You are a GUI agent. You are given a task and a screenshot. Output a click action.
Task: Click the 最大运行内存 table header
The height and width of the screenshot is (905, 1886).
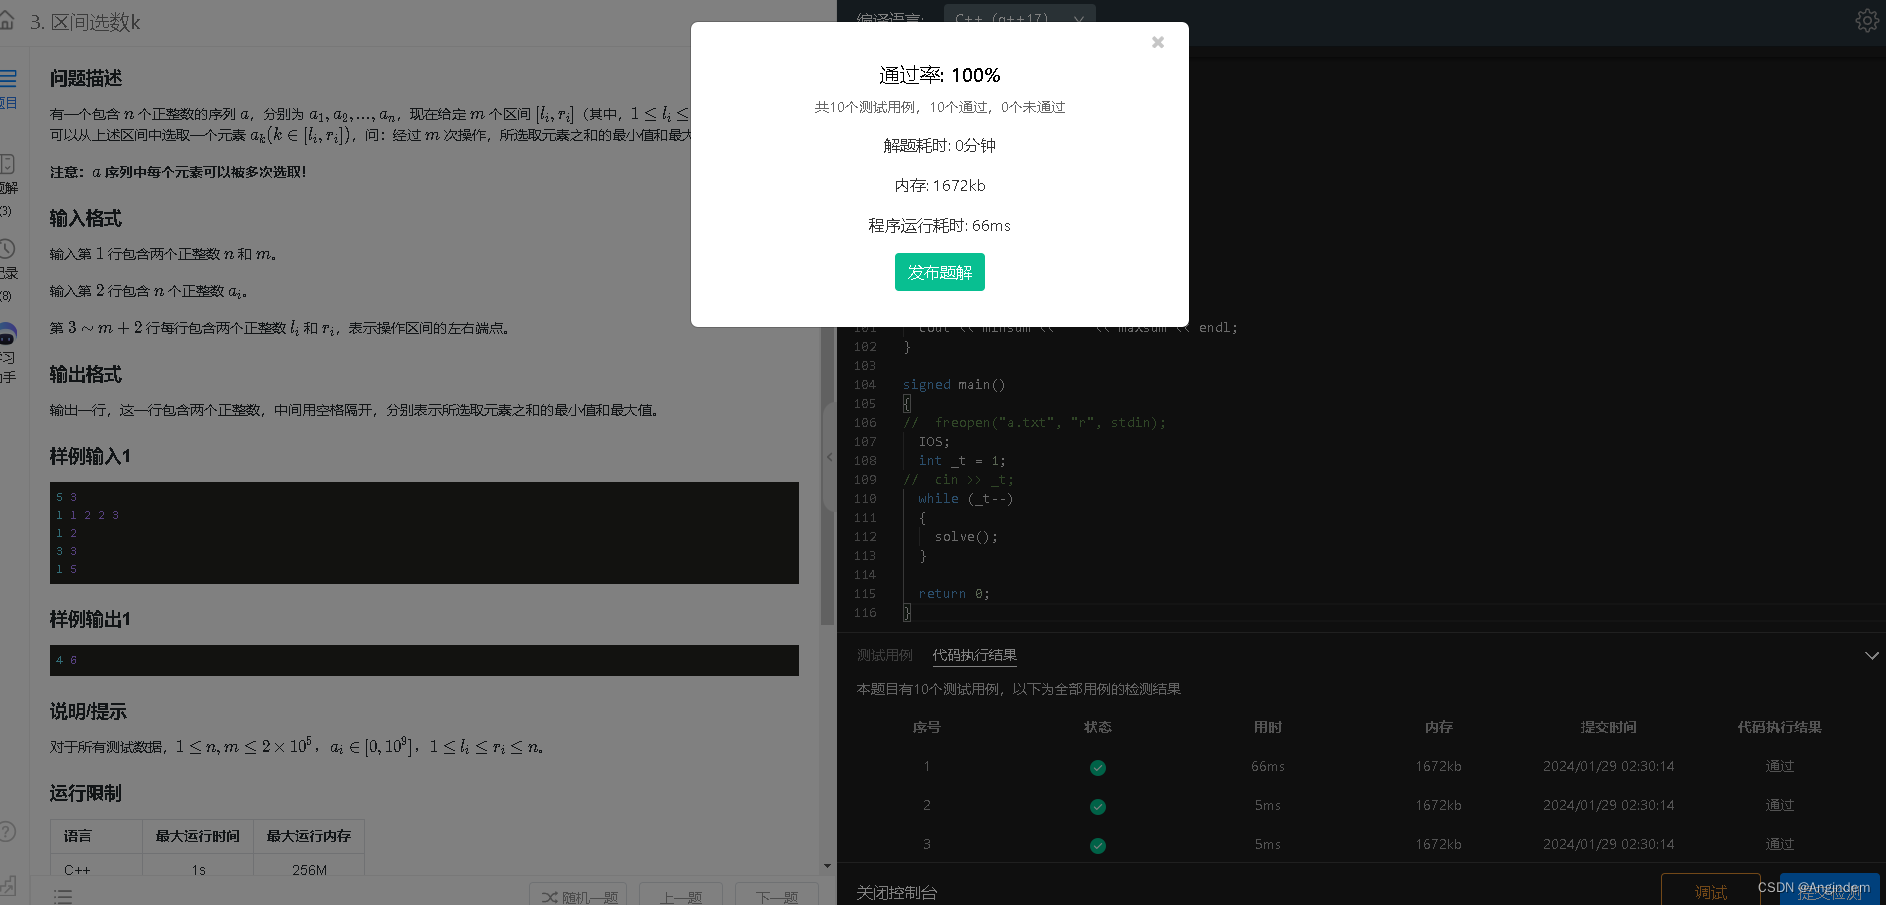308,836
